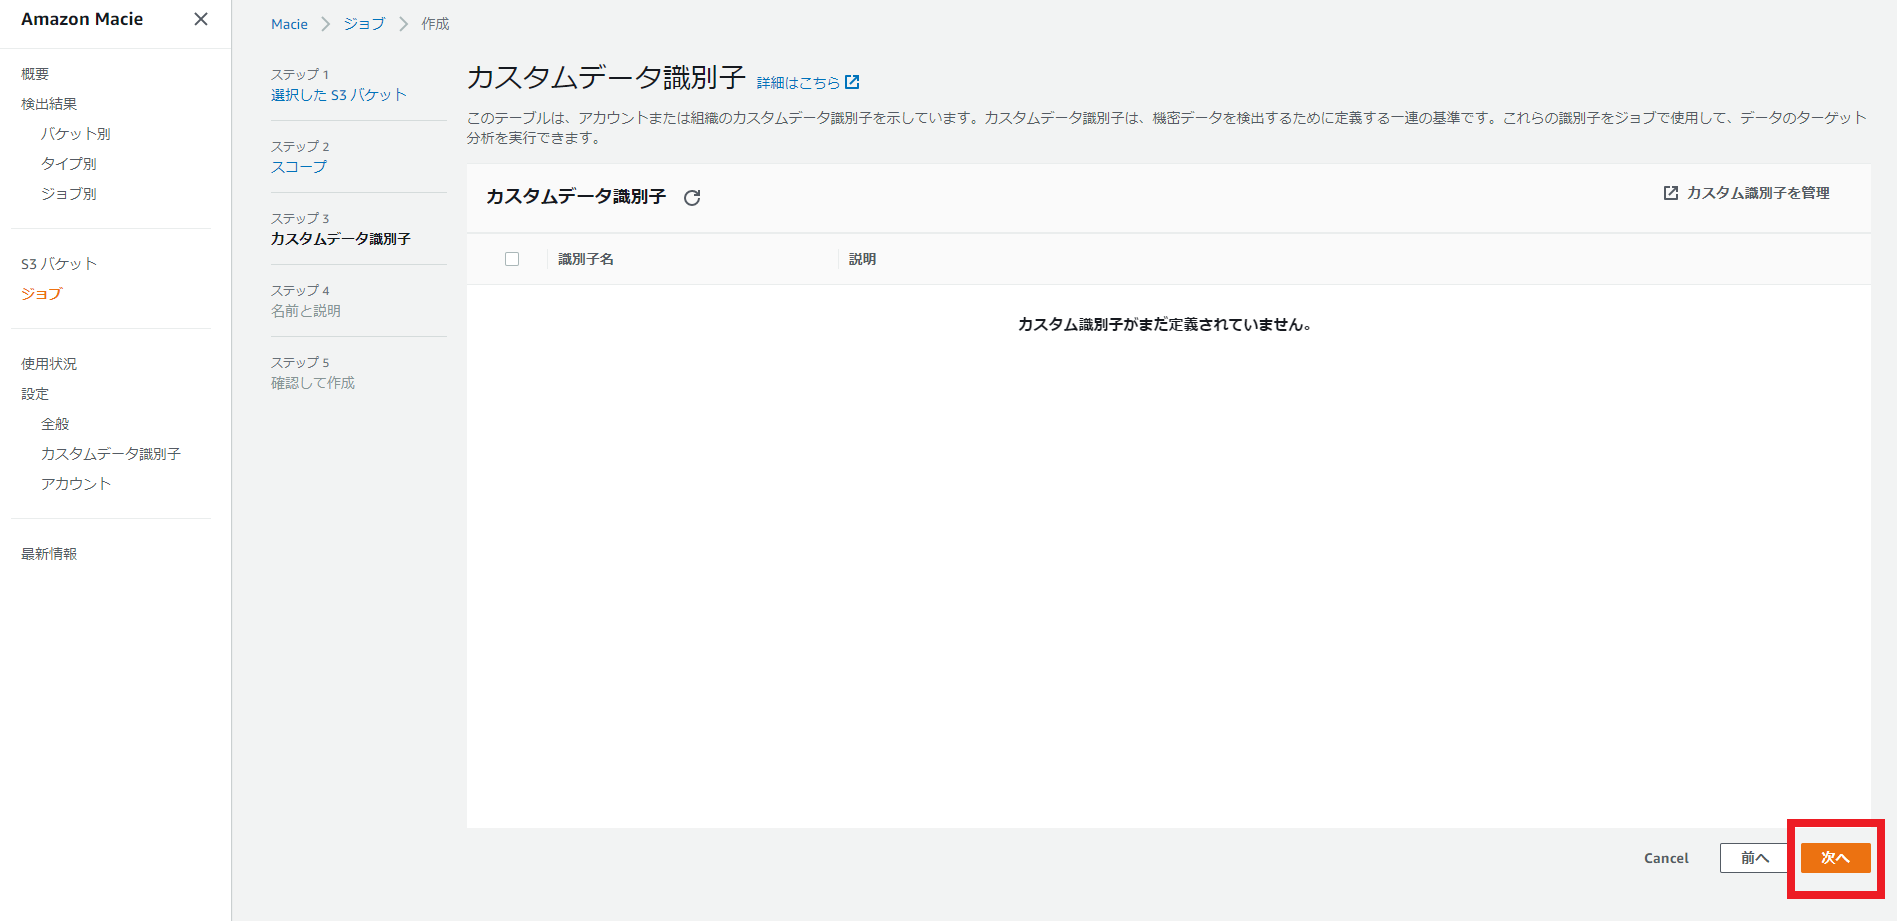1897x921 pixels.
Task: Open the Macie breadcrumb link
Action: coord(289,24)
